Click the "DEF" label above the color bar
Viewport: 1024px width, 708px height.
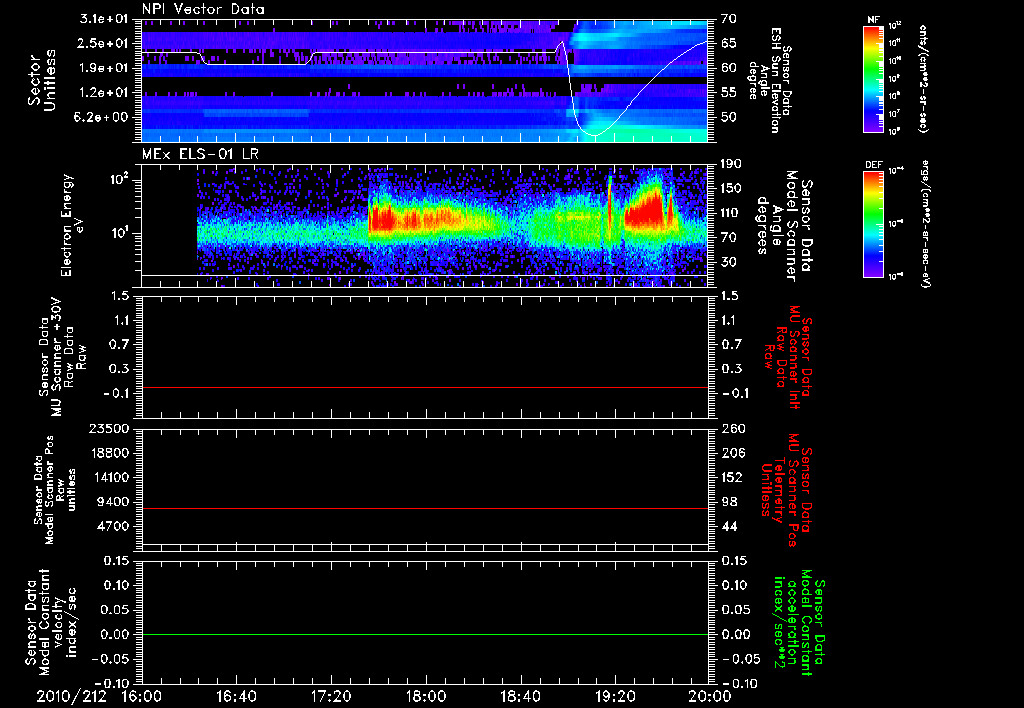tap(874, 165)
